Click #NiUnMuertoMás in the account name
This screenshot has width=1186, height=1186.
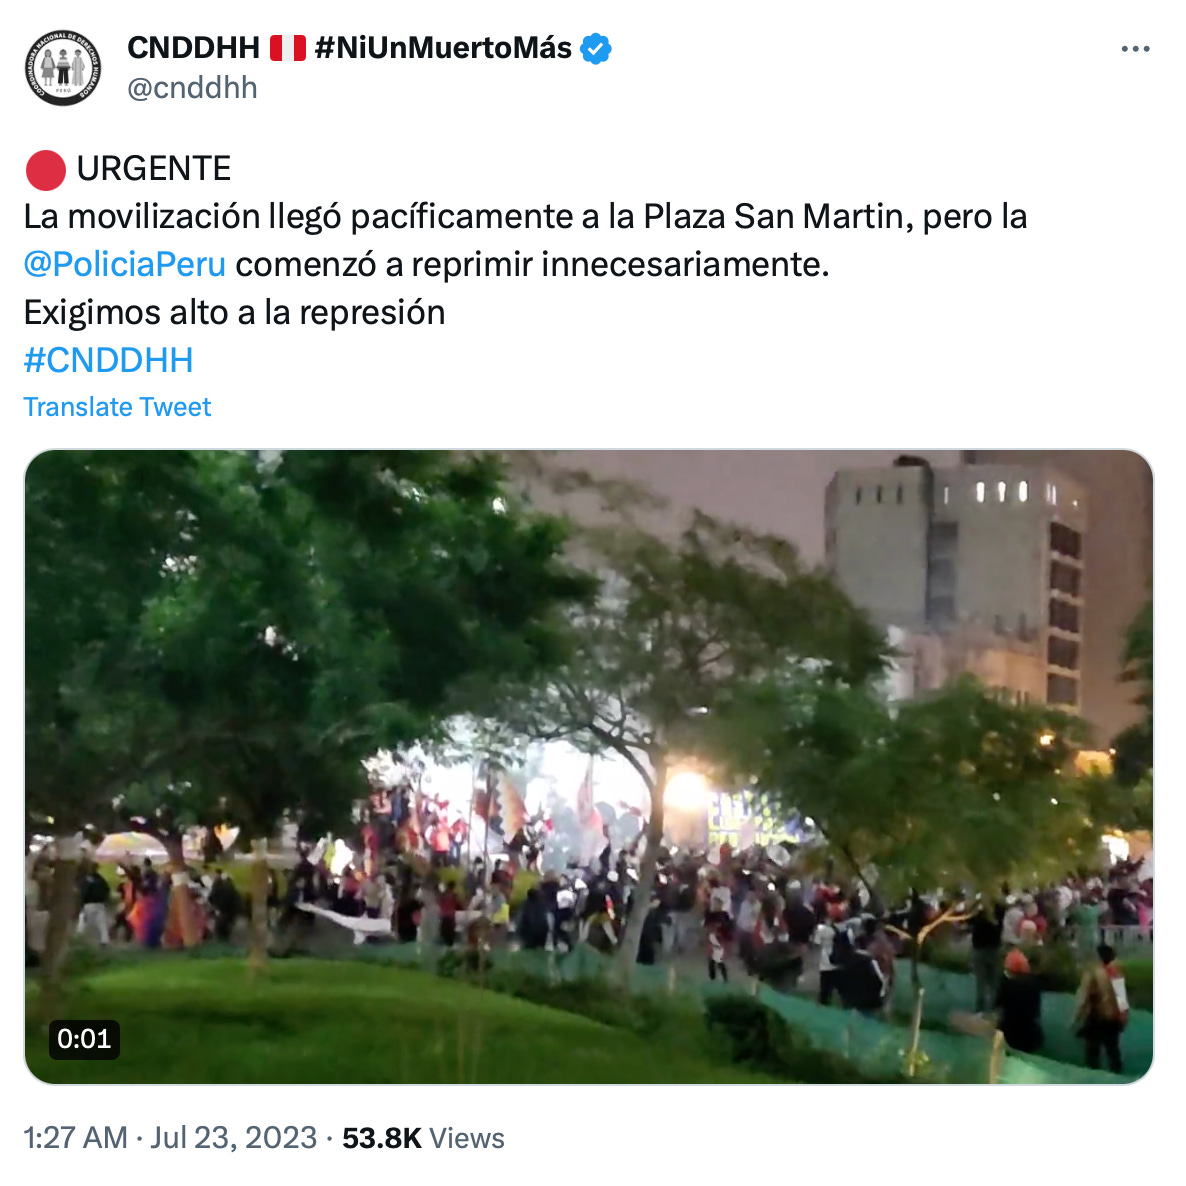click(x=442, y=48)
